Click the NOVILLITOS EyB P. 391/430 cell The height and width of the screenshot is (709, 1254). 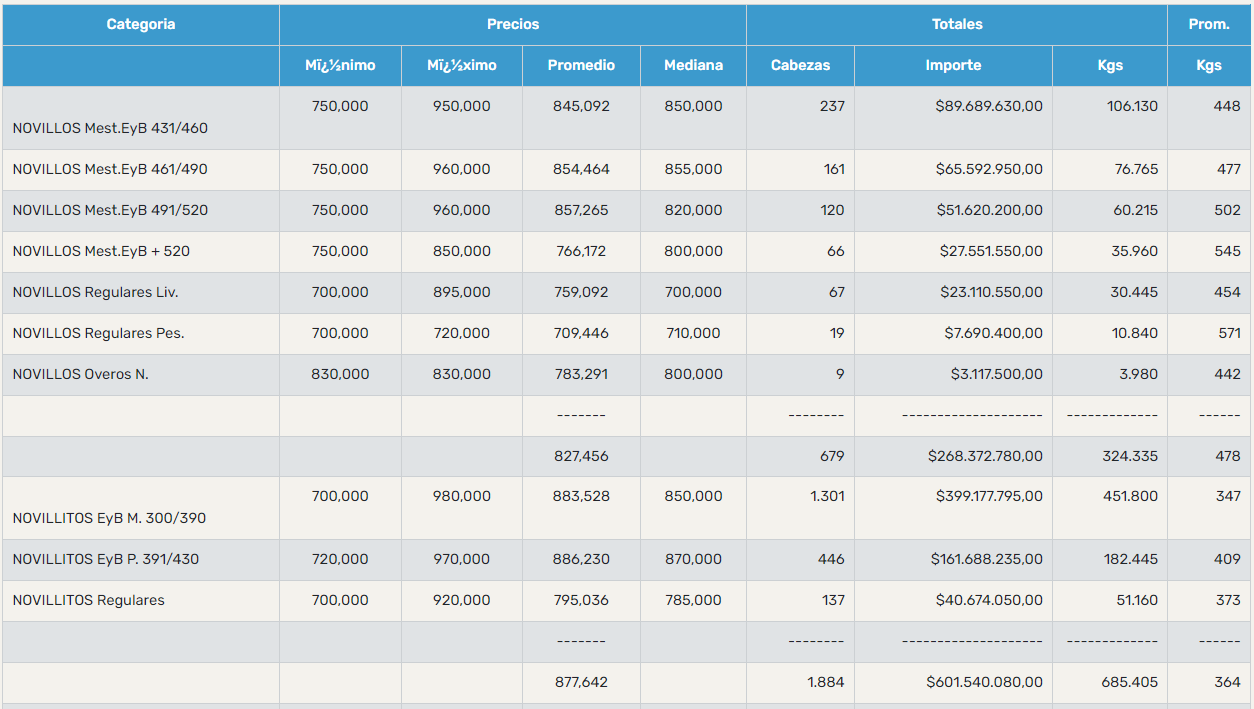pyautogui.click(x=105, y=559)
